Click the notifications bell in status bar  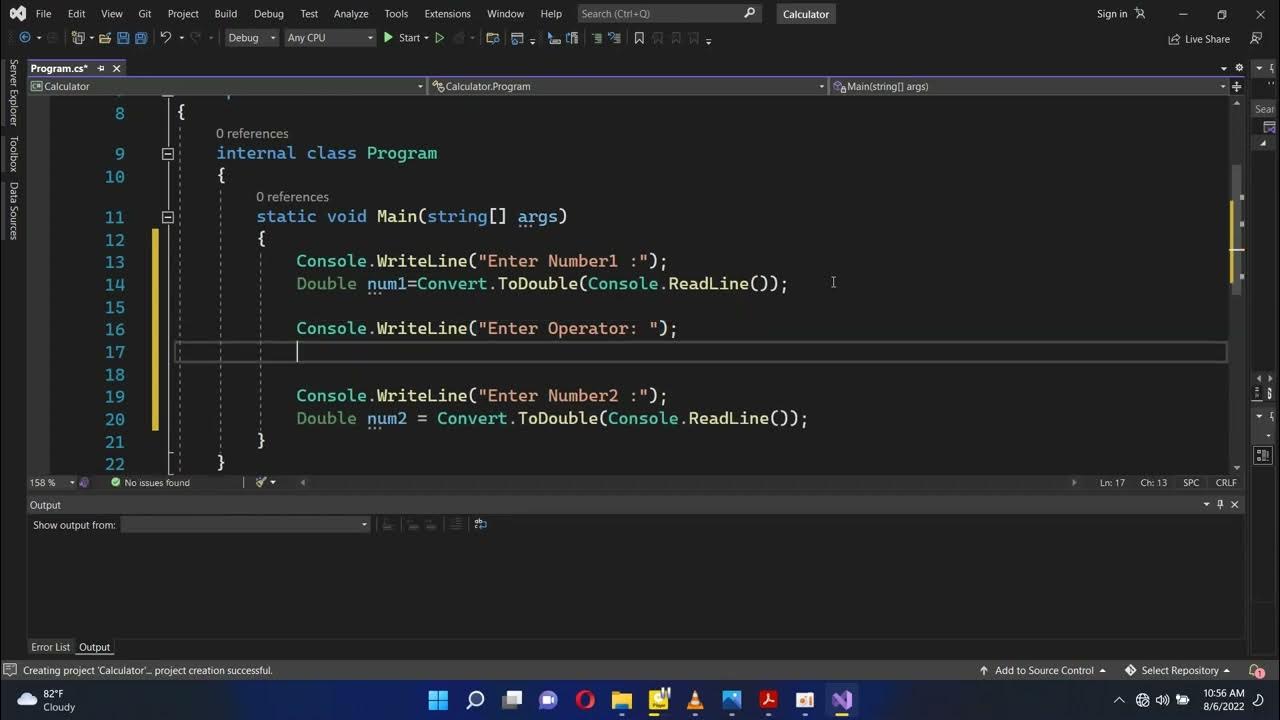point(1256,670)
